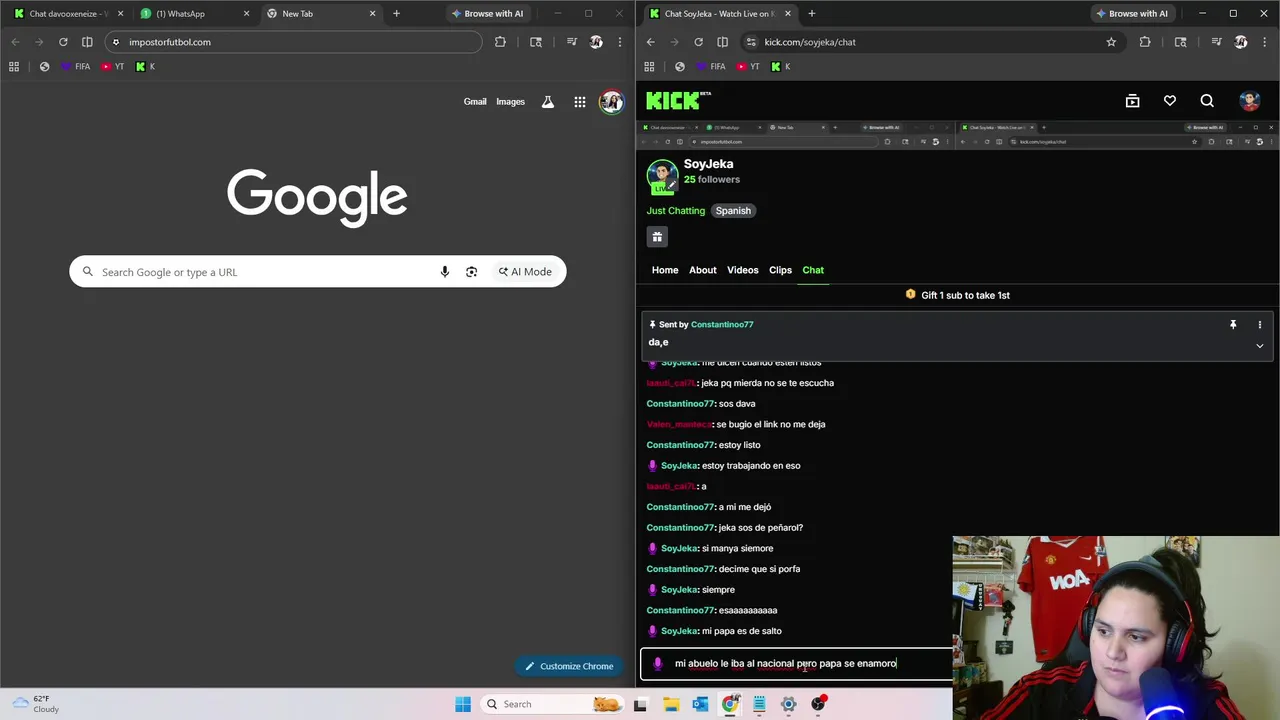Open Kick browse icon in header
This screenshot has width=1280, height=720.
[x=1132, y=101]
